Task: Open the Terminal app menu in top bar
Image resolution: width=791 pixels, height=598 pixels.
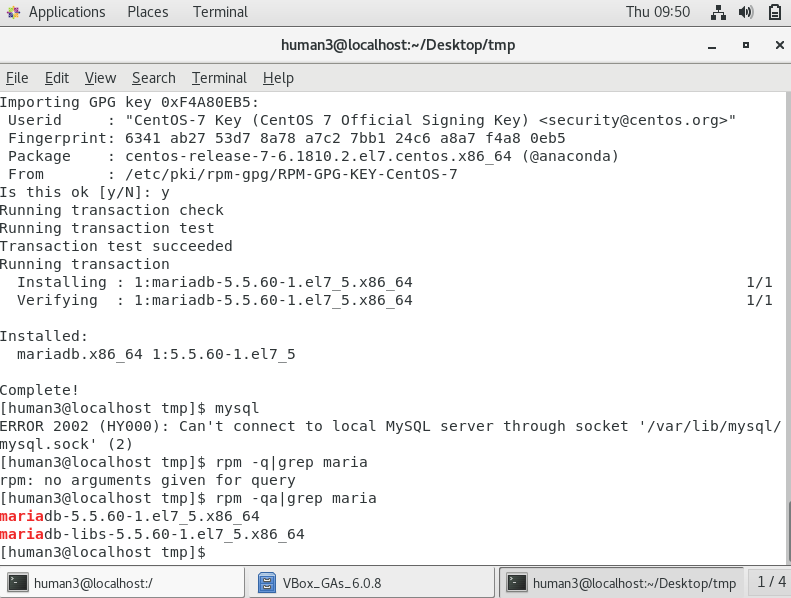Action: [x=220, y=12]
